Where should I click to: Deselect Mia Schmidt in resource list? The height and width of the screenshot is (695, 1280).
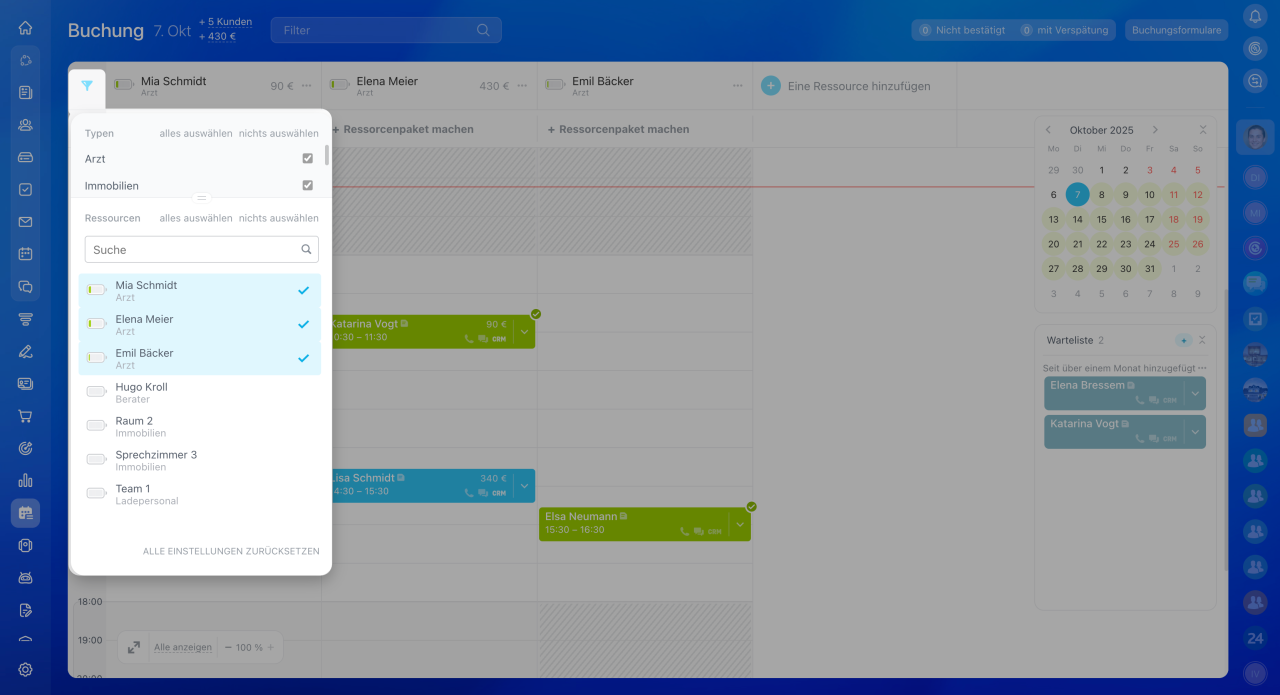pos(200,291)
